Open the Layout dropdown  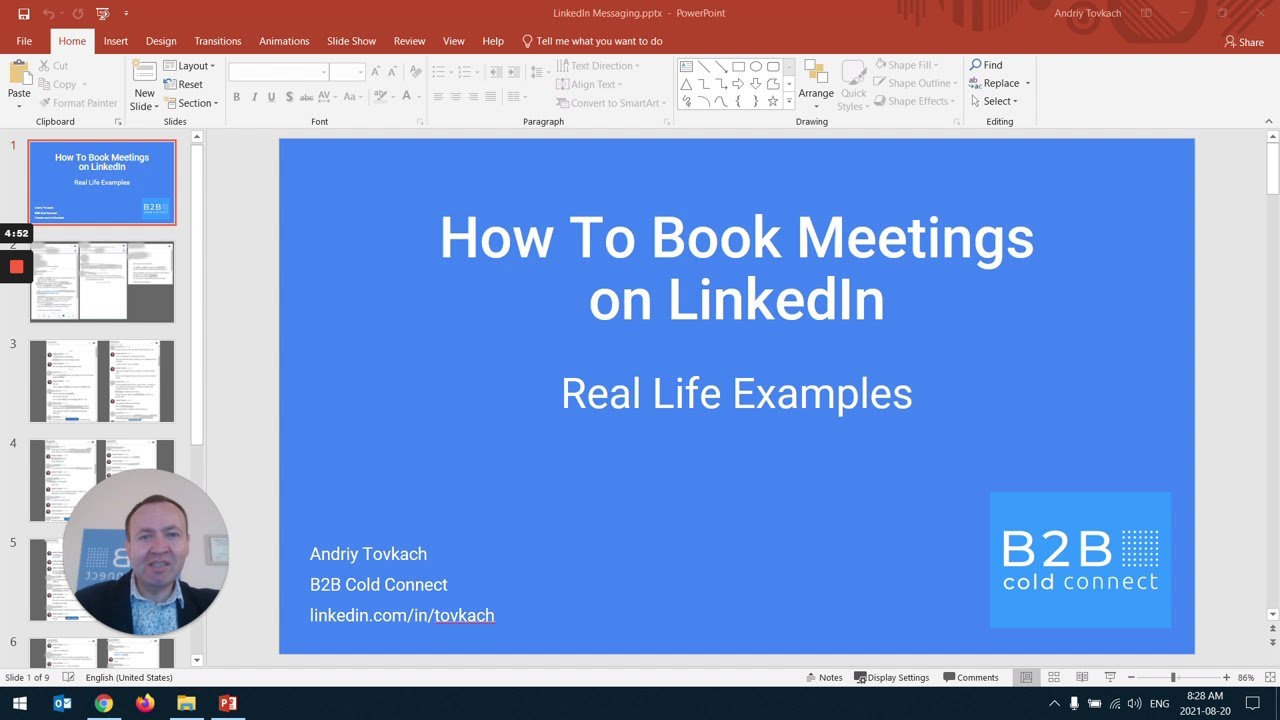click(190, 66)
